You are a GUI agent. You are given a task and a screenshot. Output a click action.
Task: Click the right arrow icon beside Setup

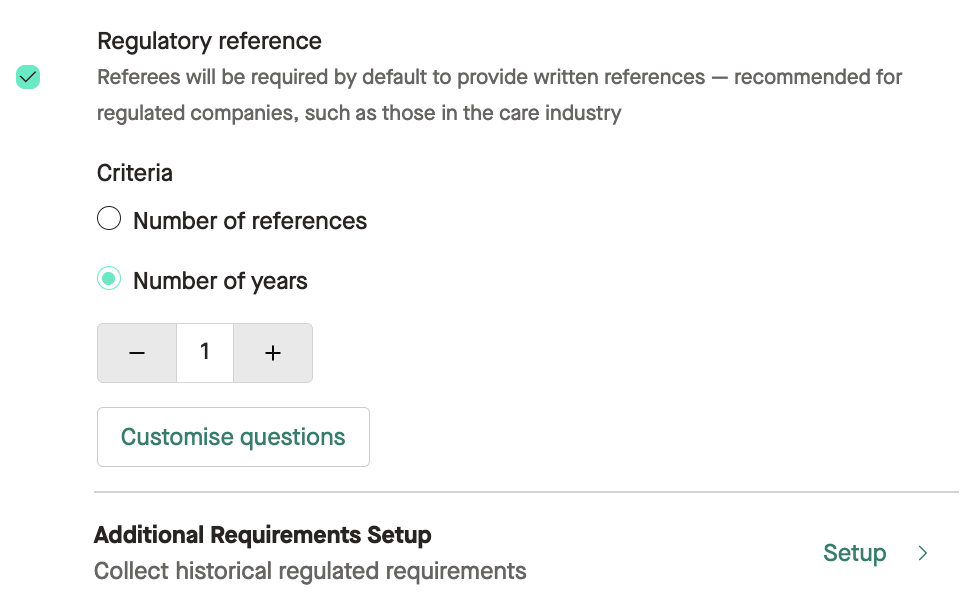(x=923, y=553)
